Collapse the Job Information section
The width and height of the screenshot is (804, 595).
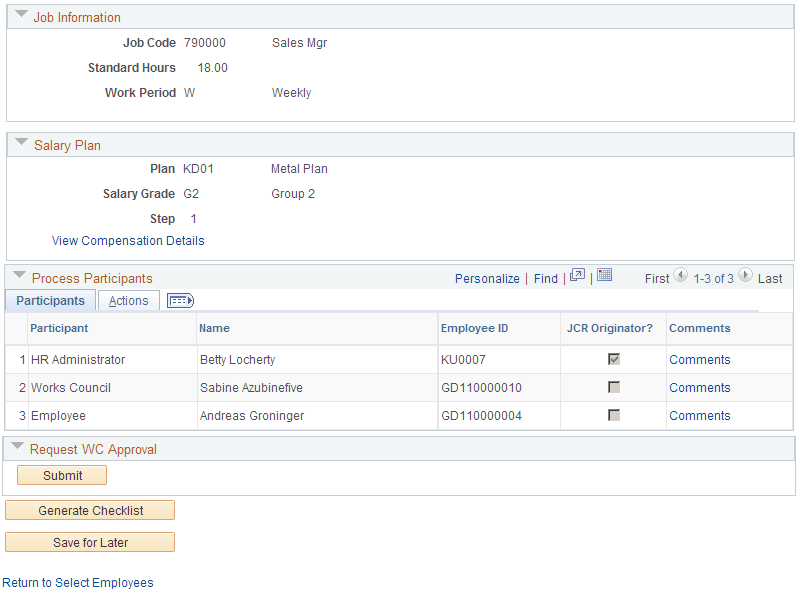[x=20, y=16]
